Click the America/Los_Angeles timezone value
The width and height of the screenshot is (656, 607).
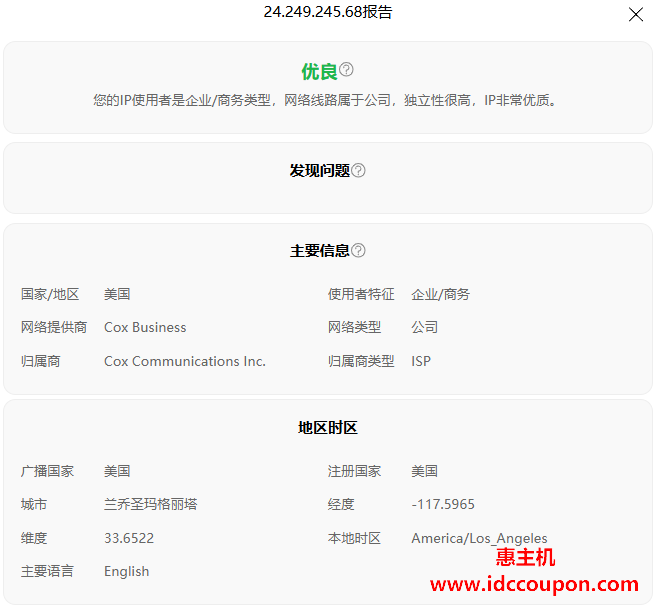coord(479,538)
